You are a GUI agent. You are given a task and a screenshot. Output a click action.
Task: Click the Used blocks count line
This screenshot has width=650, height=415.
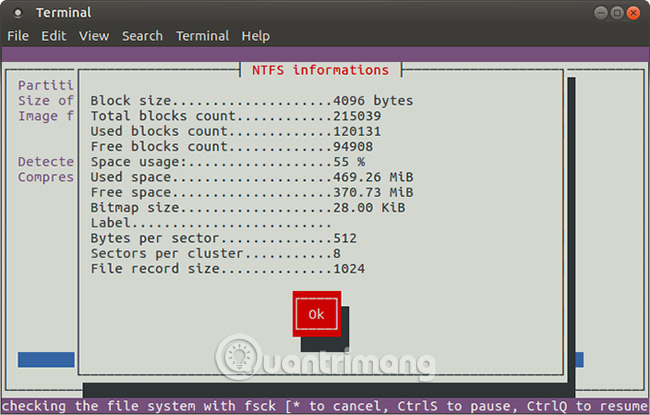(x=236, y=131)
